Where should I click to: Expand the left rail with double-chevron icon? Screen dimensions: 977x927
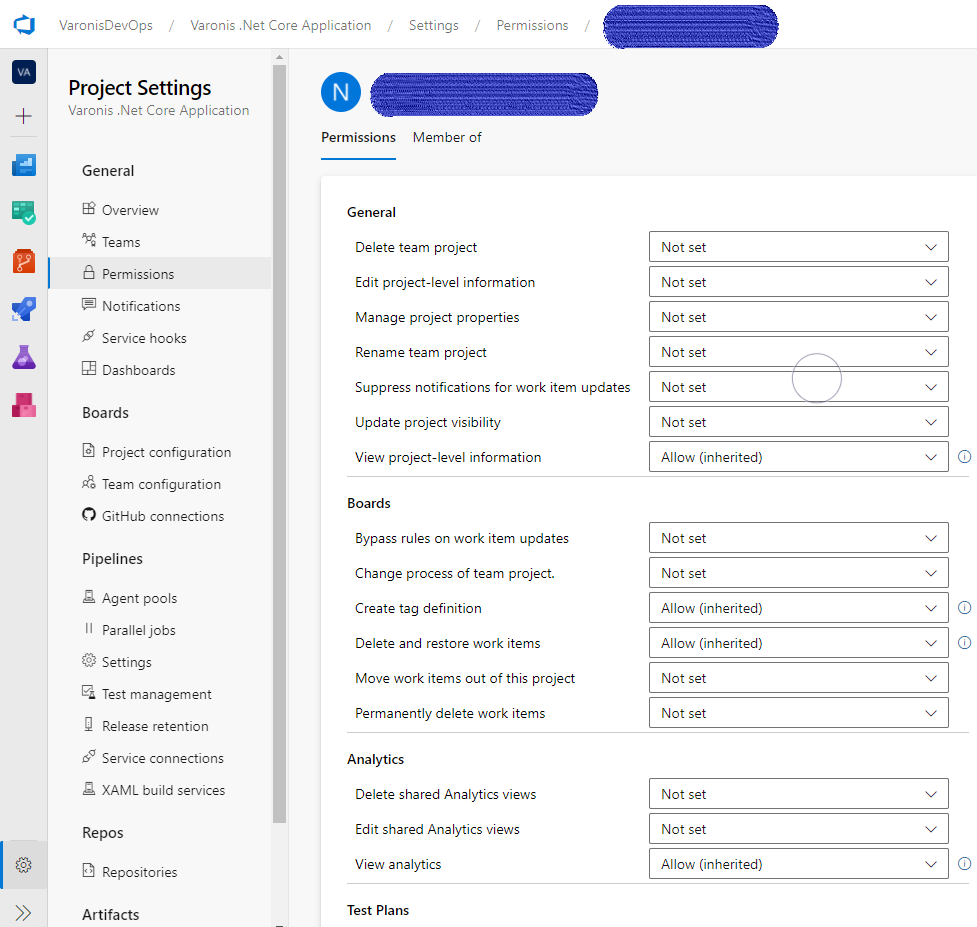[24, 913]
